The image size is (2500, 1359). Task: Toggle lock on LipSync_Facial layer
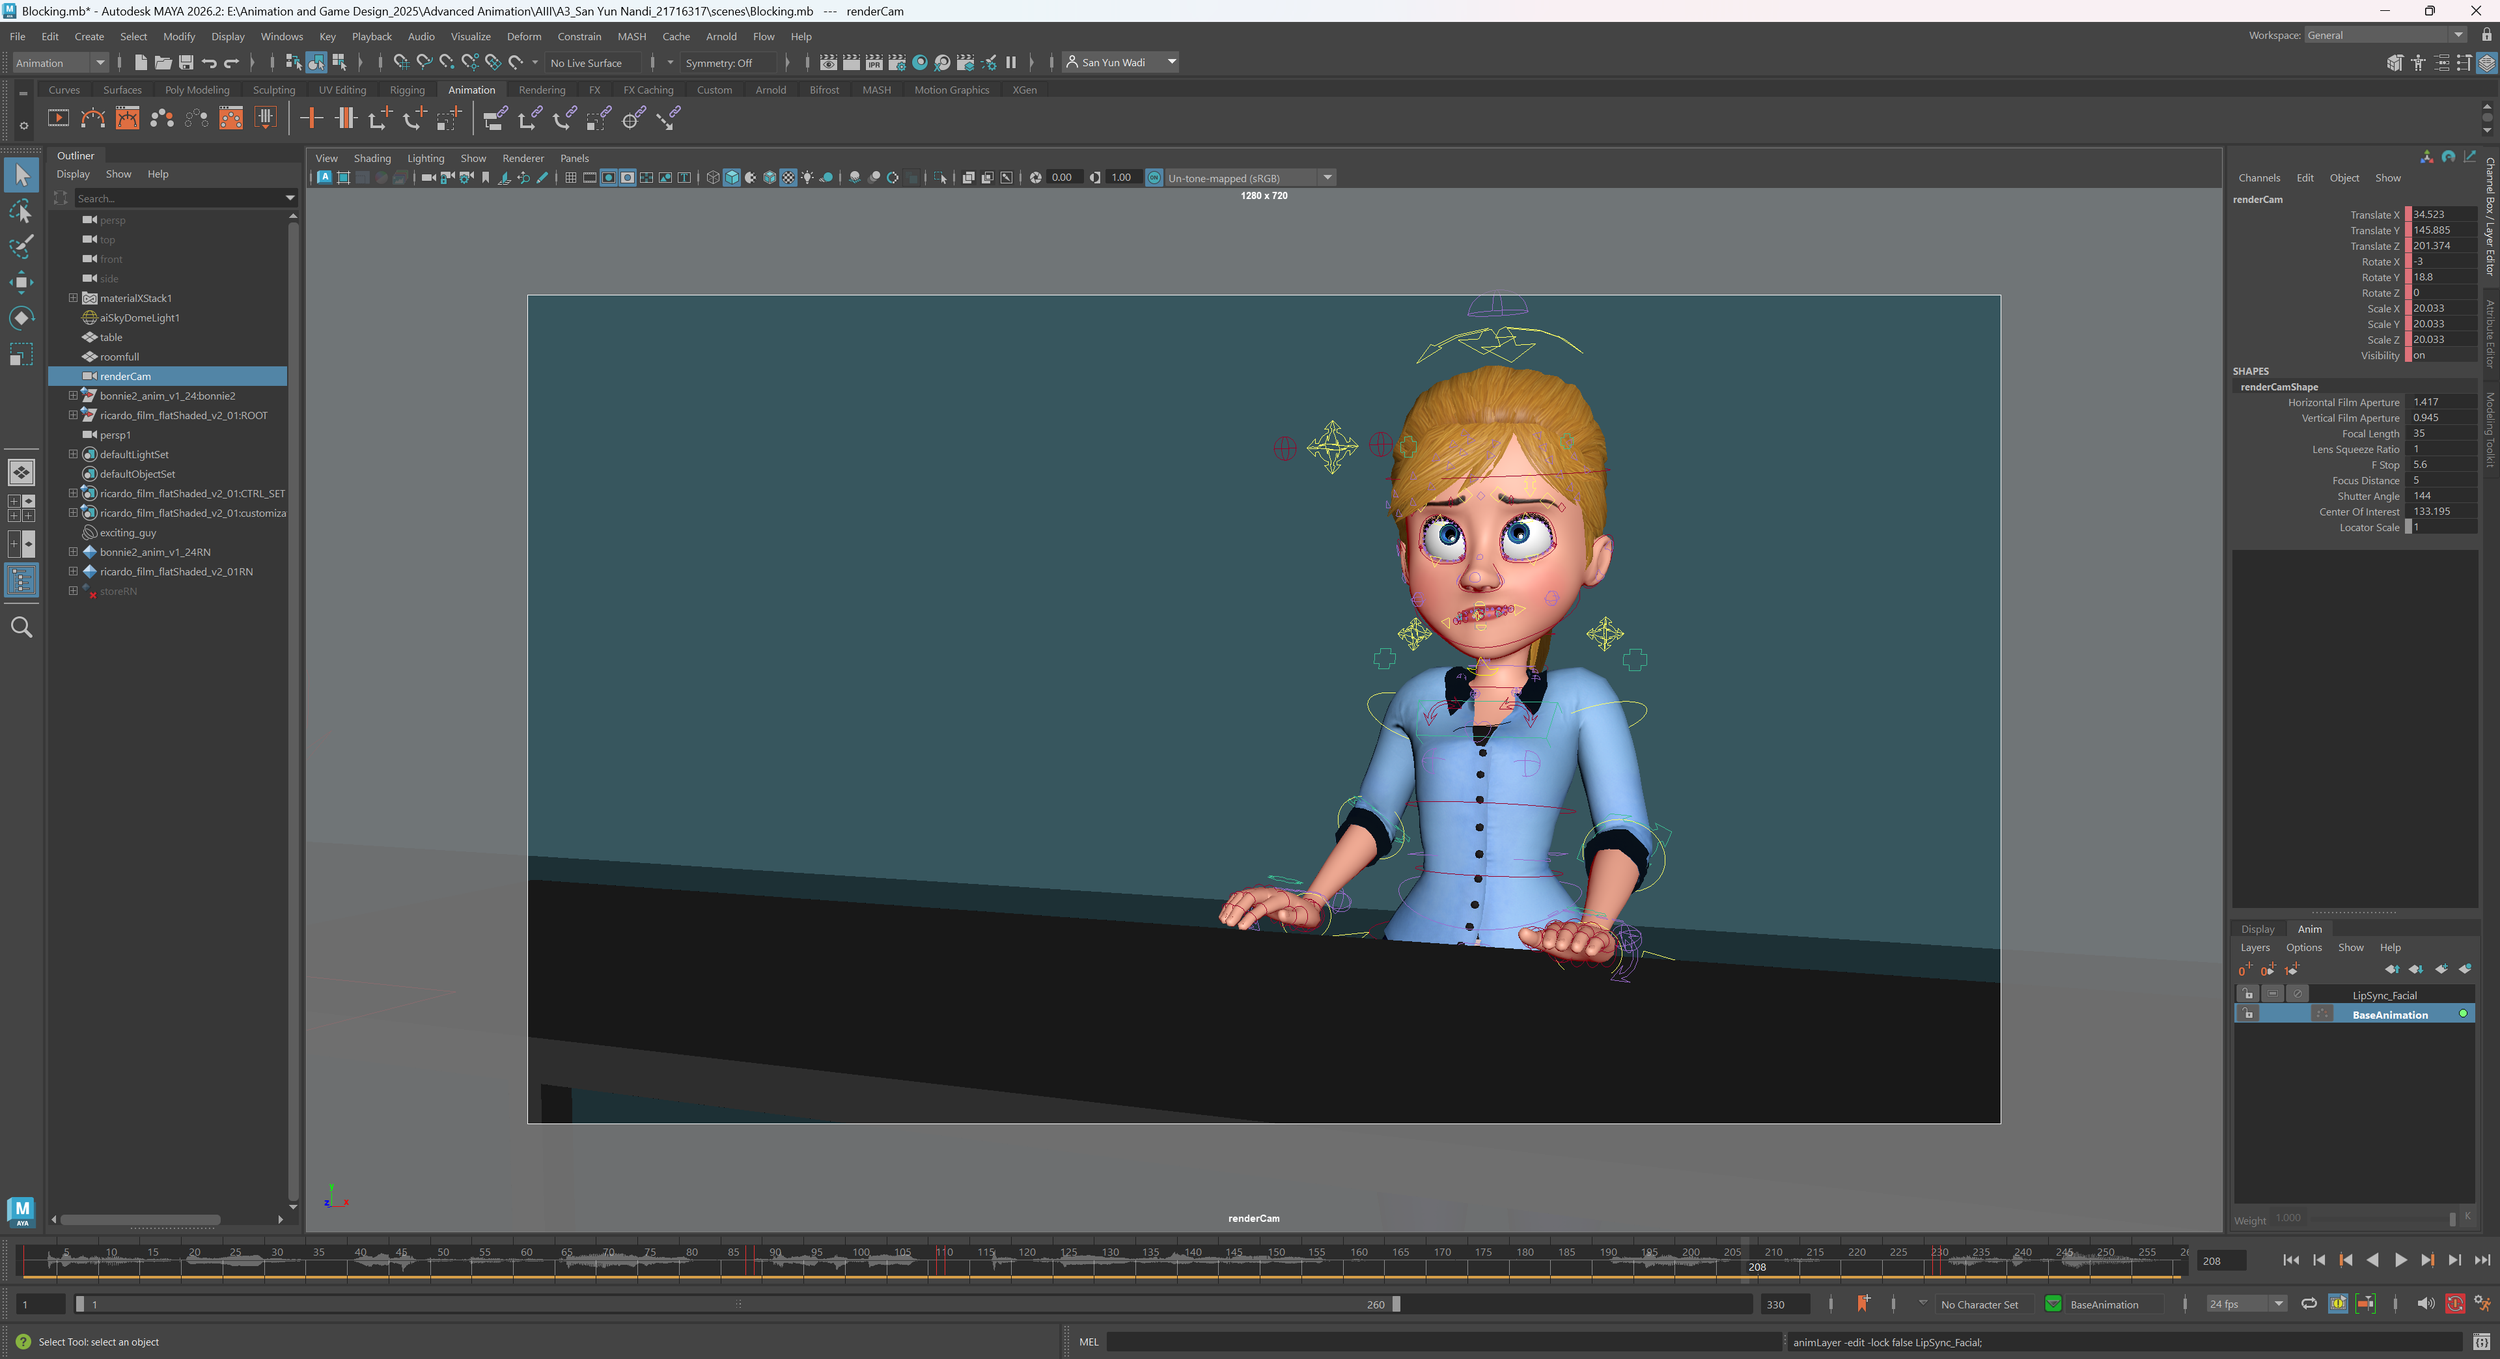(x=2247, y=994)
